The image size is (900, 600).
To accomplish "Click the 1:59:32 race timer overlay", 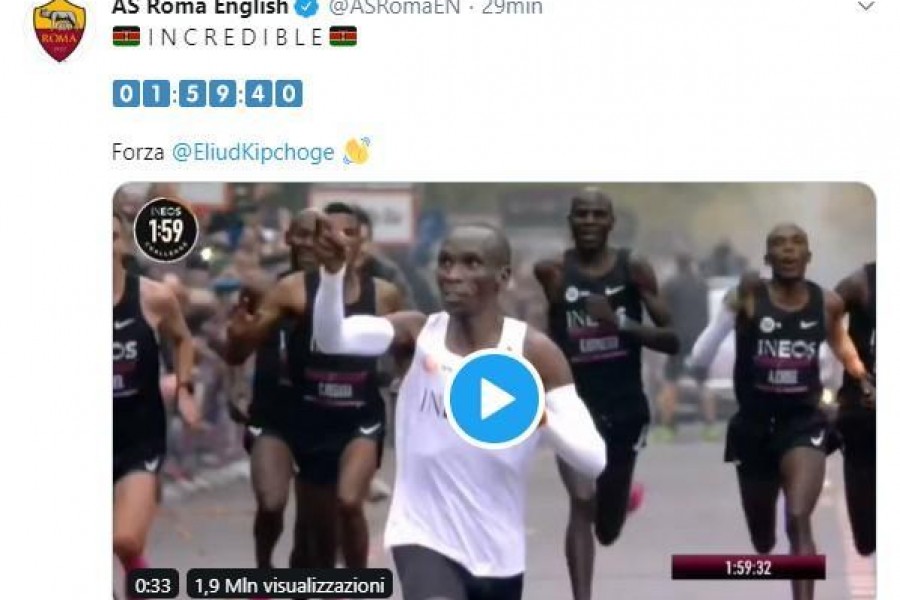I will pos(748,567).
